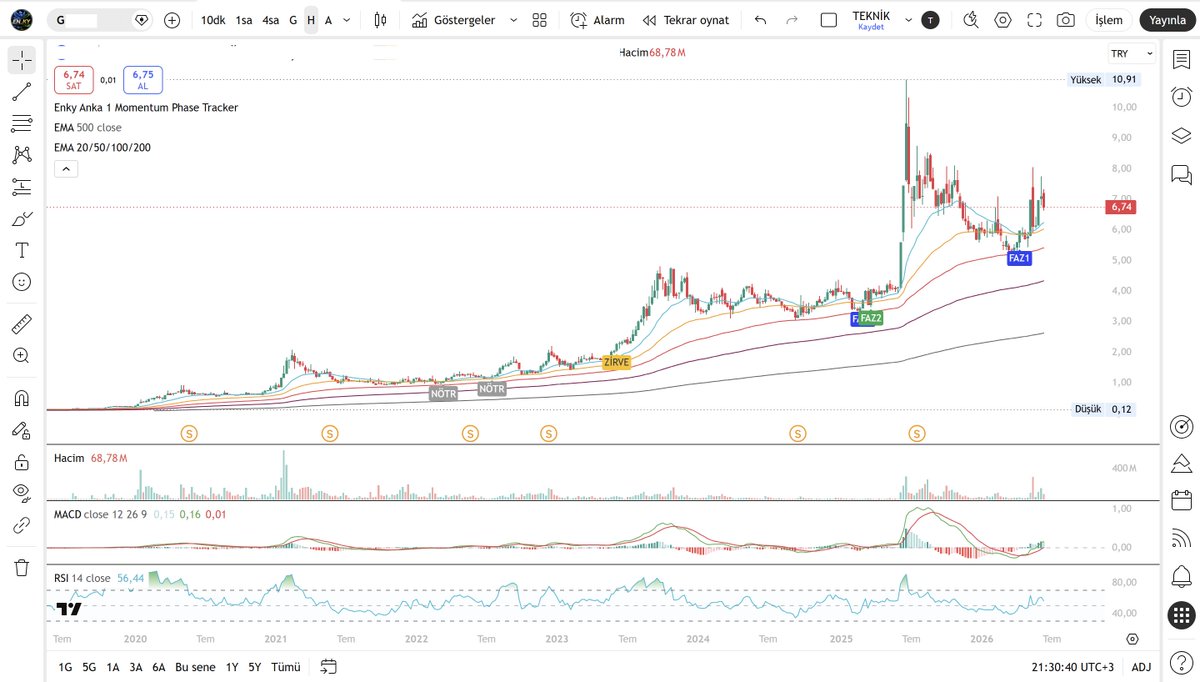
Task: Open the object tree layers icon
Action: (1181, 135)
